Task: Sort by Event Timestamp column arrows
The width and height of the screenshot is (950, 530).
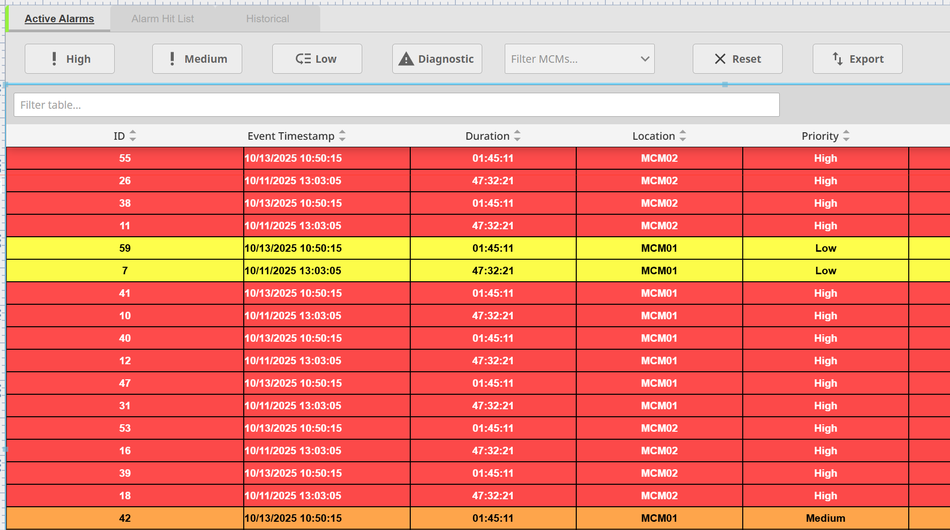Action: 342,136
